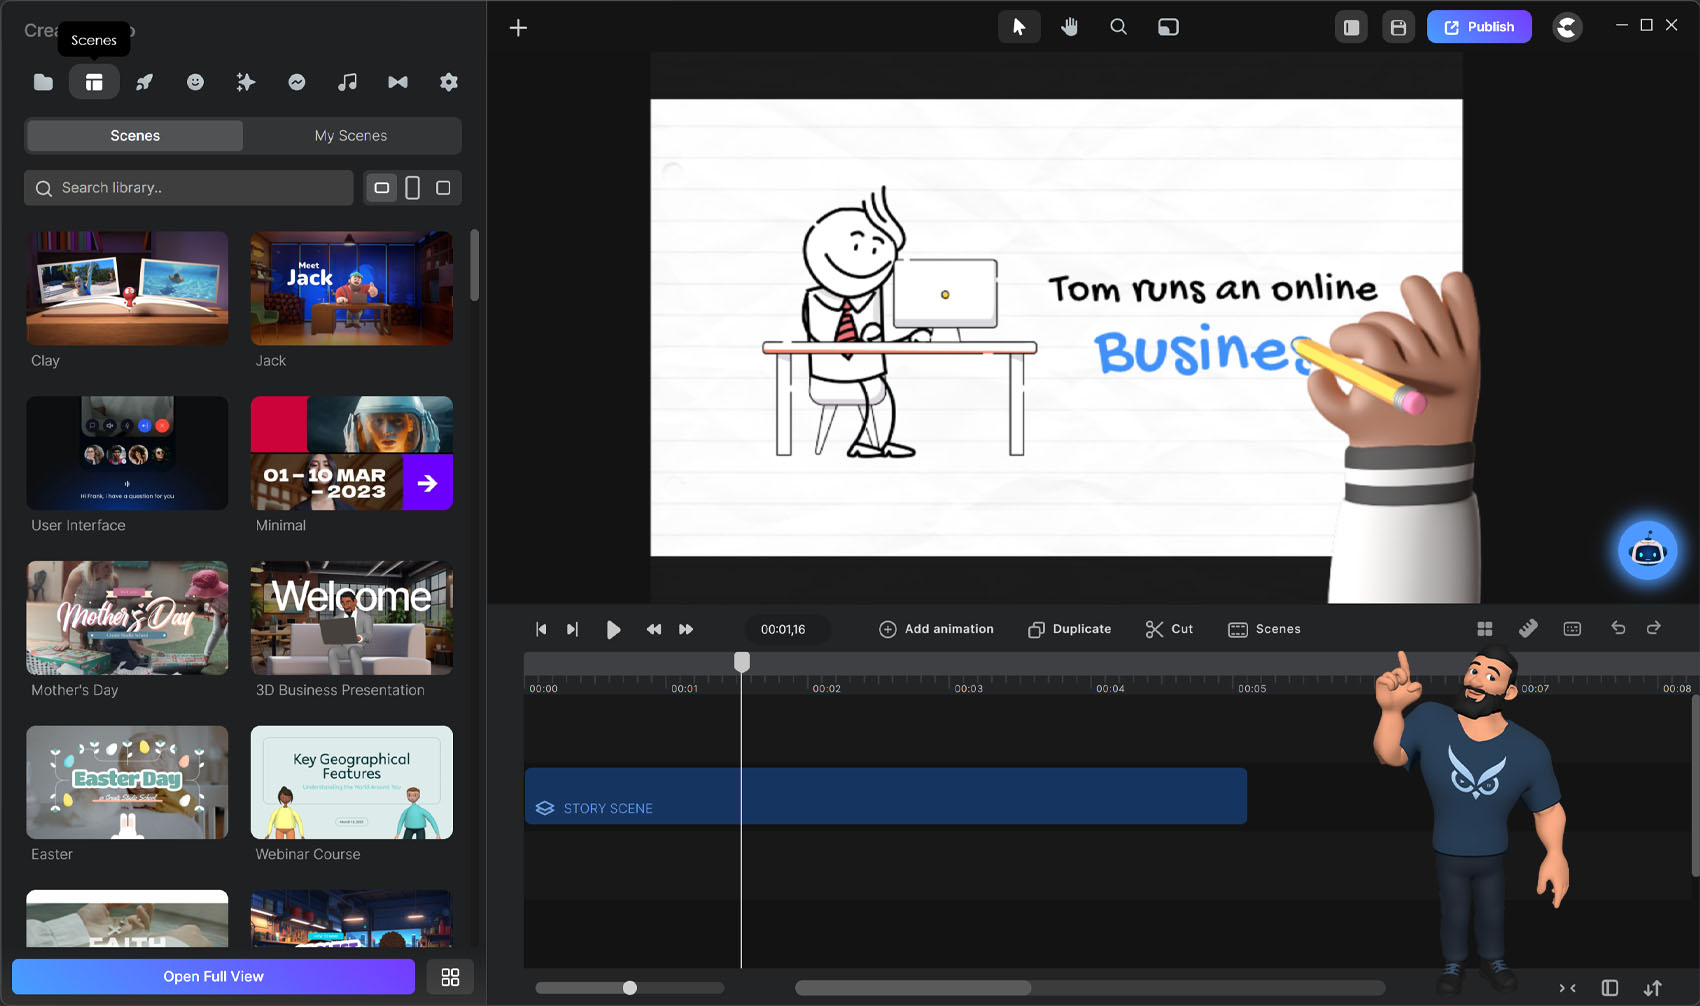This screenshot has width=1700, height=1006.
Task: Click the Cut scissors button
Action: pos(1169,629)
